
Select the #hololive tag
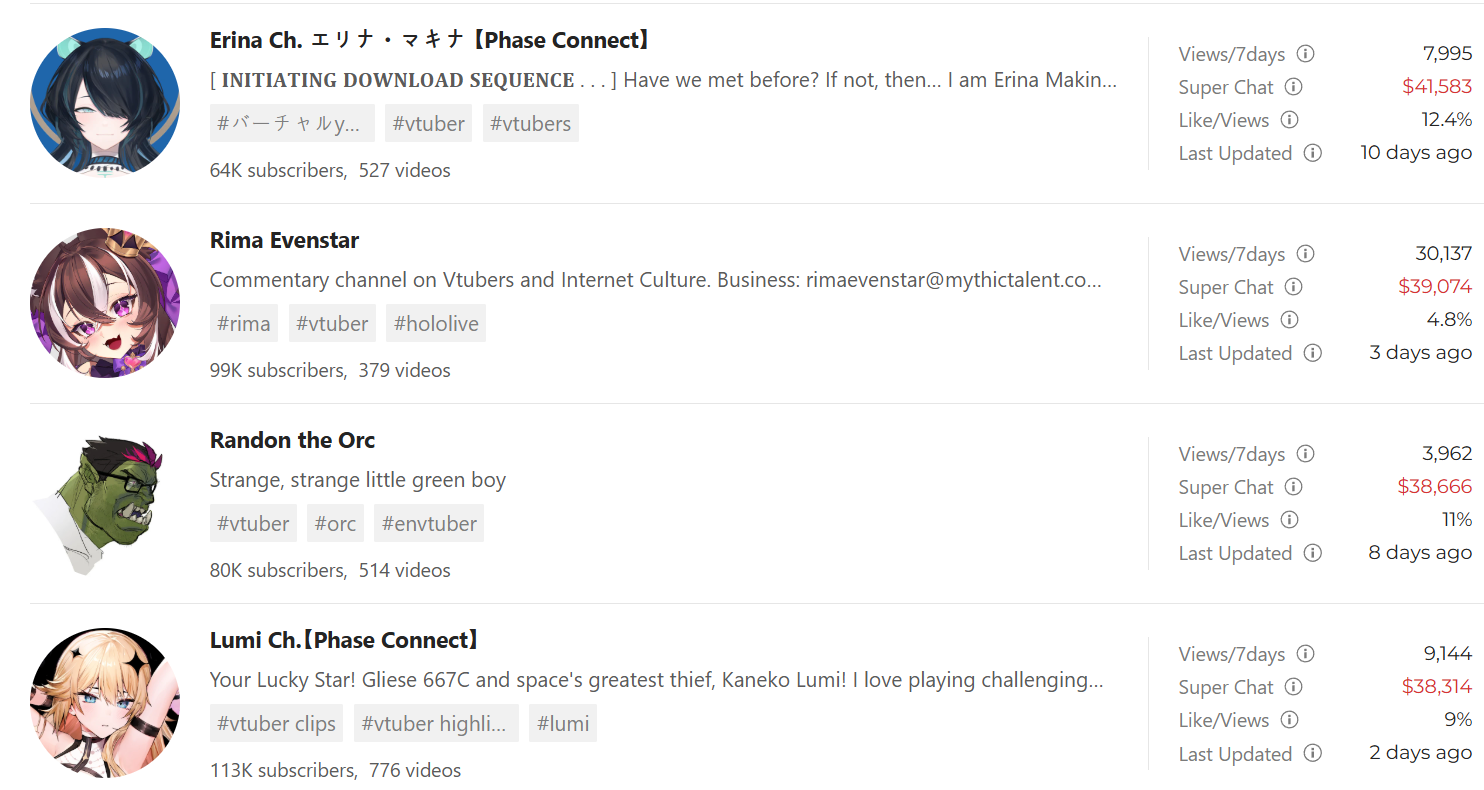(436, 323)
